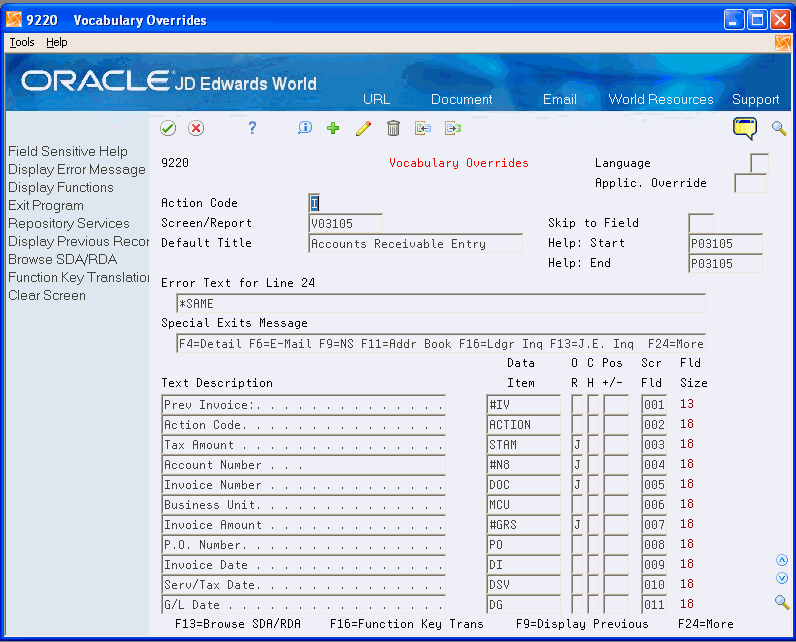Click the pencil Change icon

coord(363,128)
